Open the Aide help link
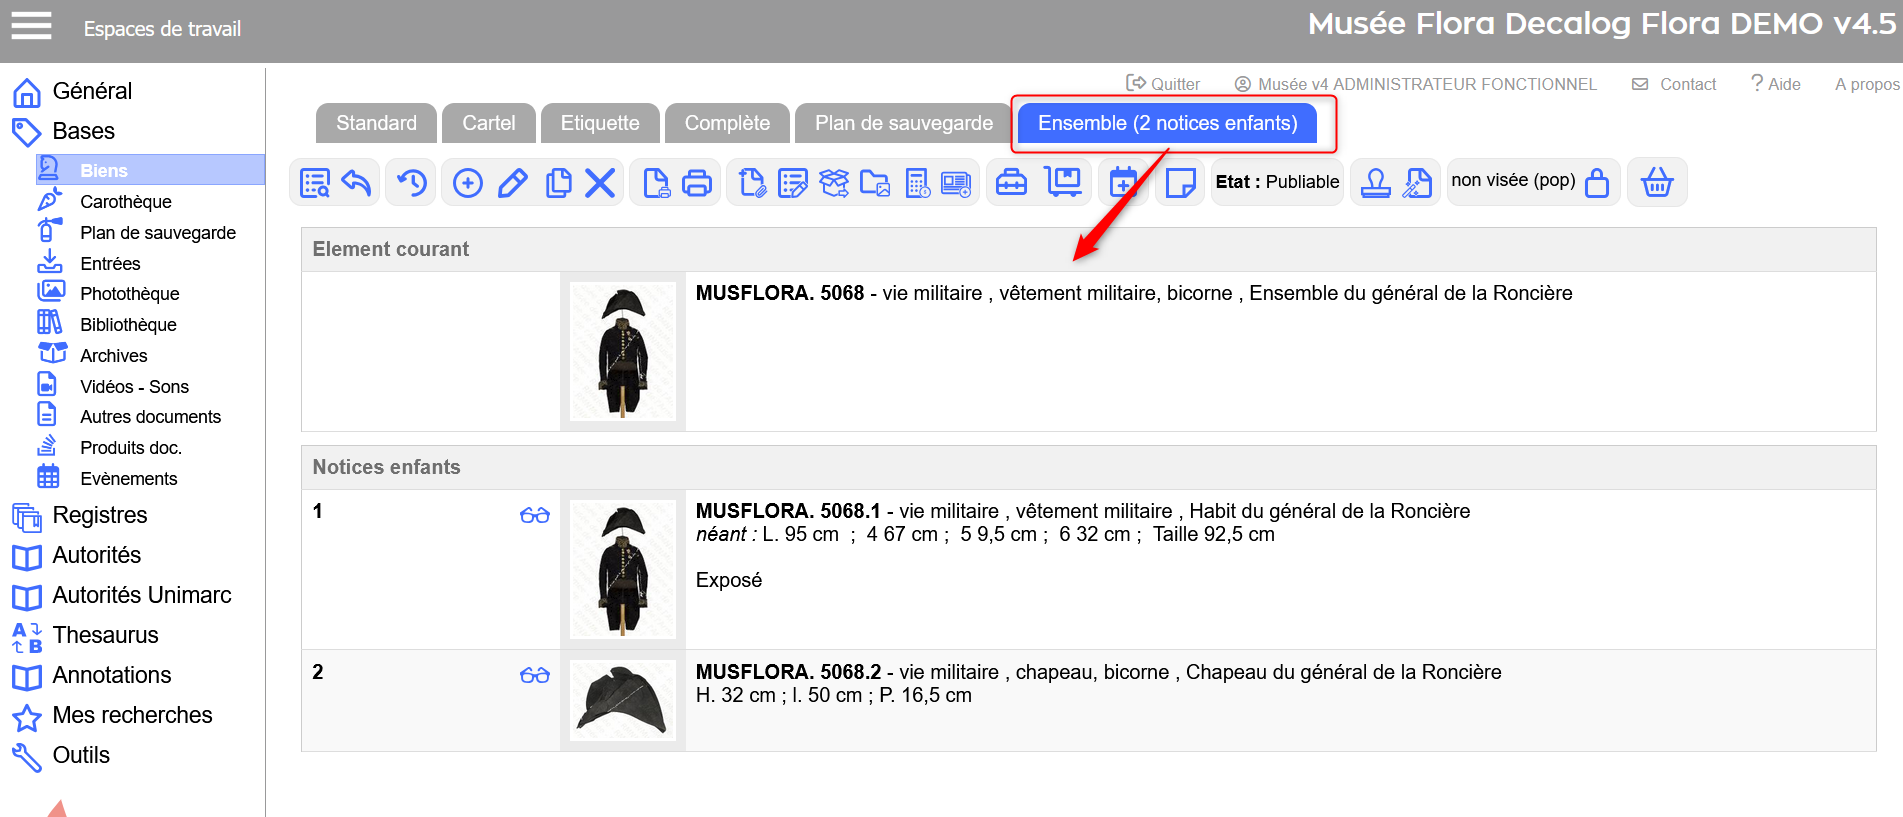Image resolution: width=1903 pixels, height=817 pixels. [1776, 84]
